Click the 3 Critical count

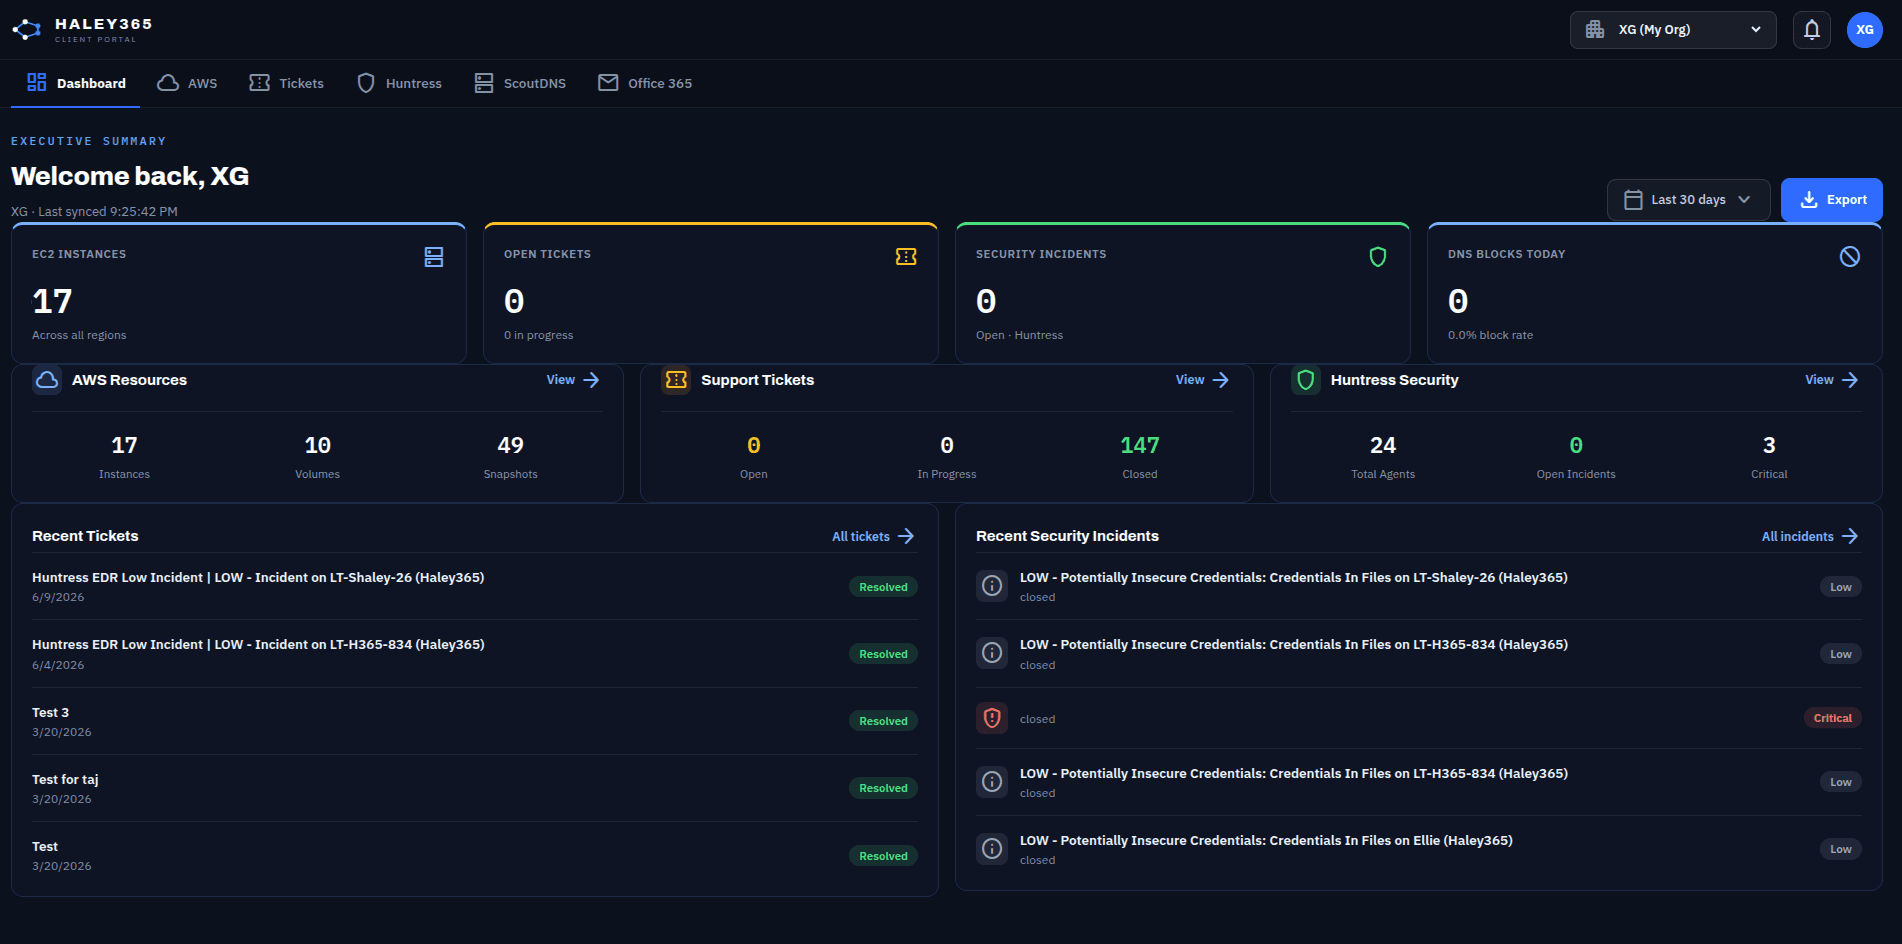pyautogui.click(x=1769, y=446)
